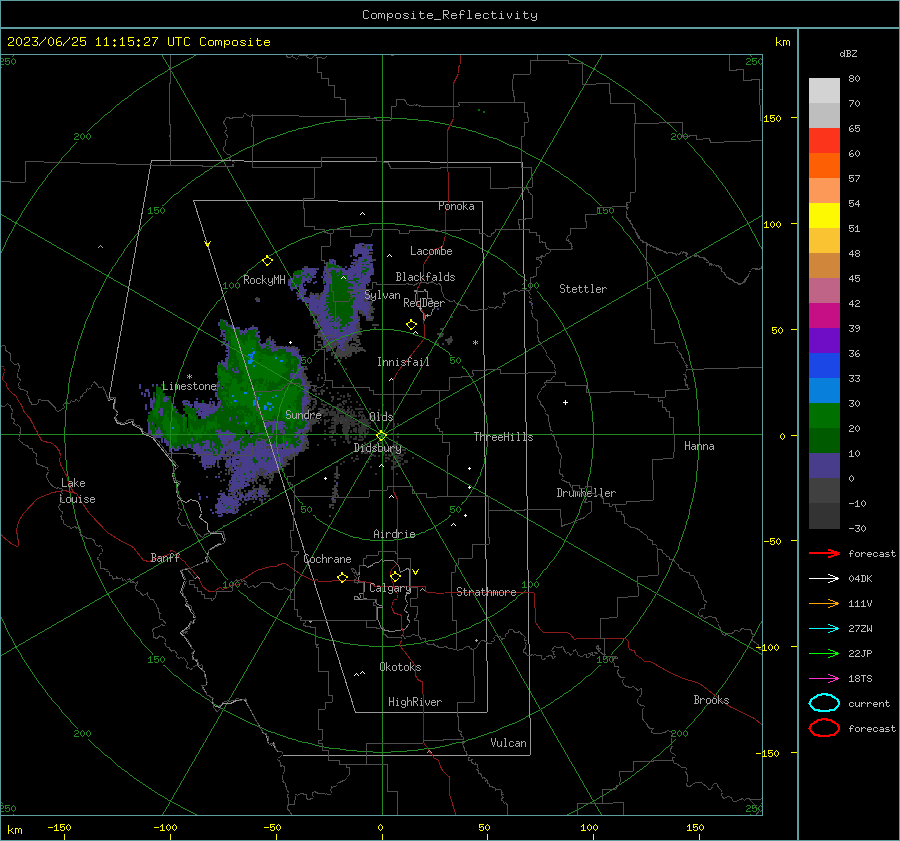Image resolution: width=900 pixels, height=841 pixels.
Task: Click the Olds town label
Action: [x=381, y=417]
